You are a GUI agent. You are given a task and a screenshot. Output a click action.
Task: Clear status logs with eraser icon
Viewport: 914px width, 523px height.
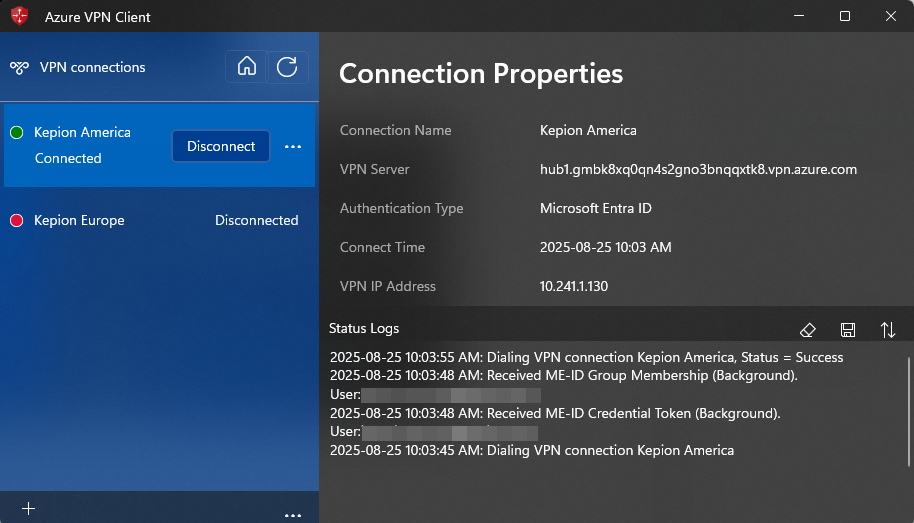(x=809, y=329)
